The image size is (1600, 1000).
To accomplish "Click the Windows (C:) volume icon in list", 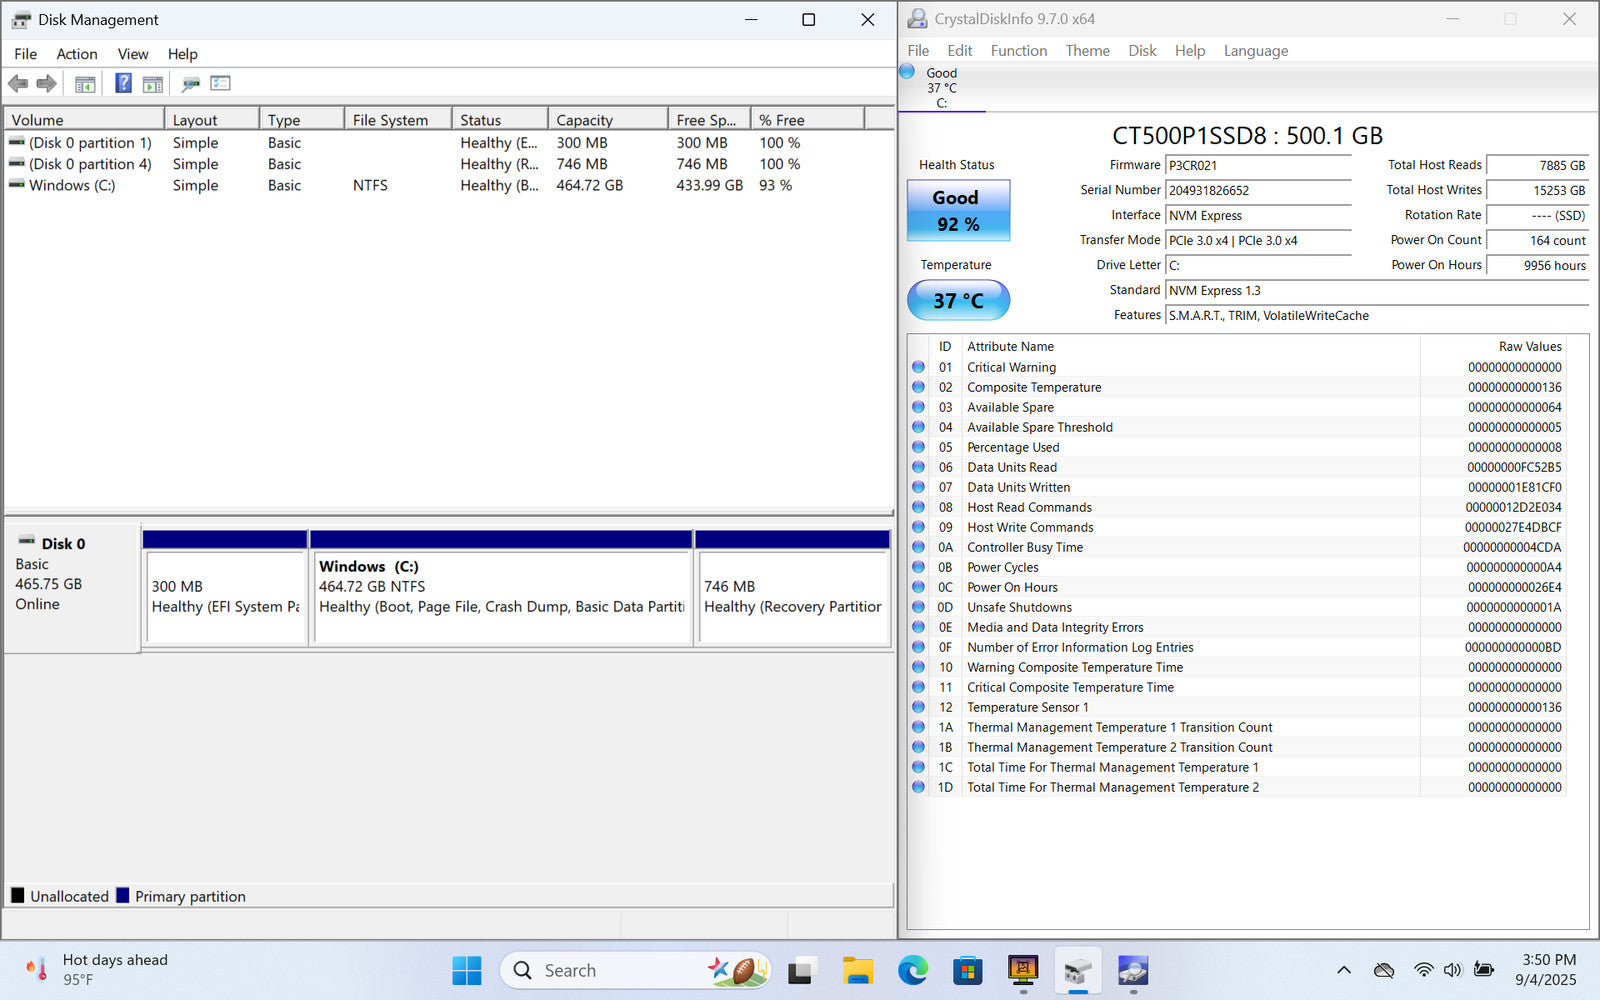I will 17,185.
